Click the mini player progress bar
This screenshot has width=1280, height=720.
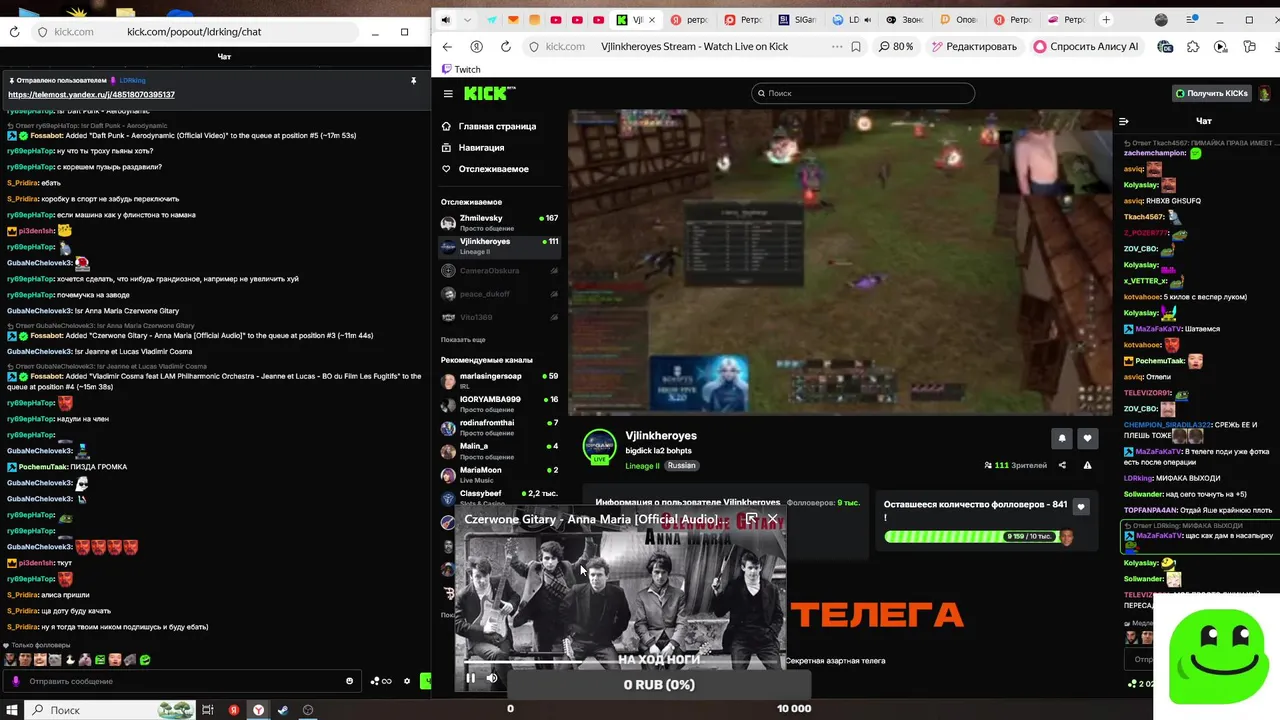coord(620,661)
